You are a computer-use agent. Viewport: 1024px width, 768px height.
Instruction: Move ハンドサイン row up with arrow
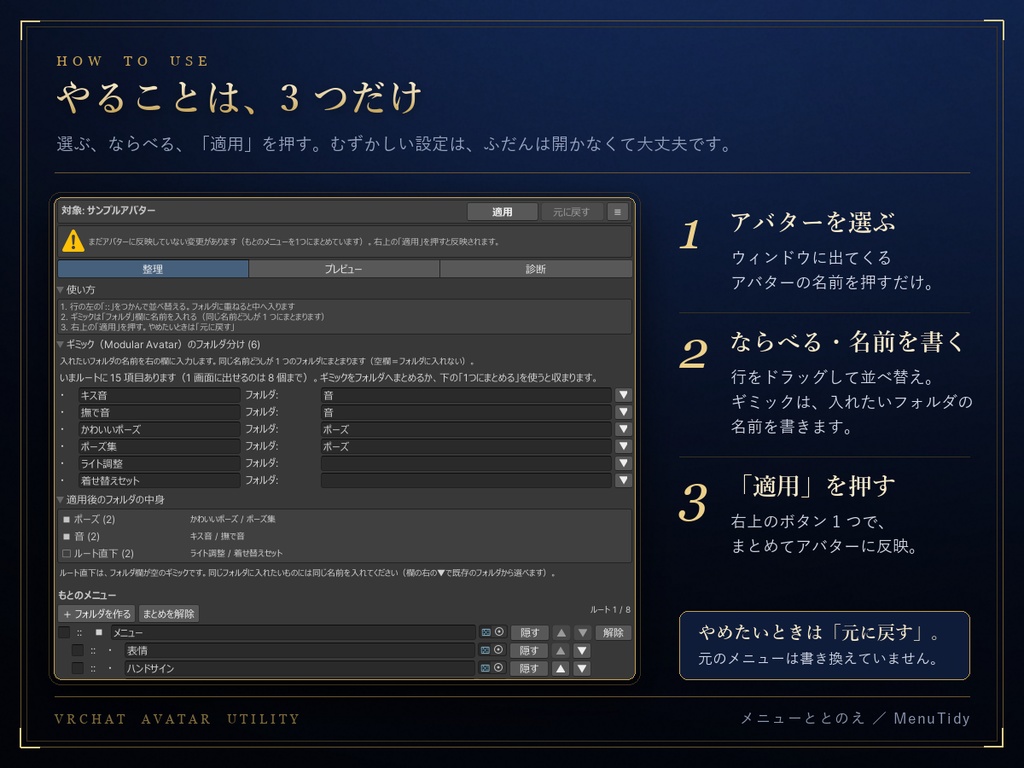[x=561, y=668]
